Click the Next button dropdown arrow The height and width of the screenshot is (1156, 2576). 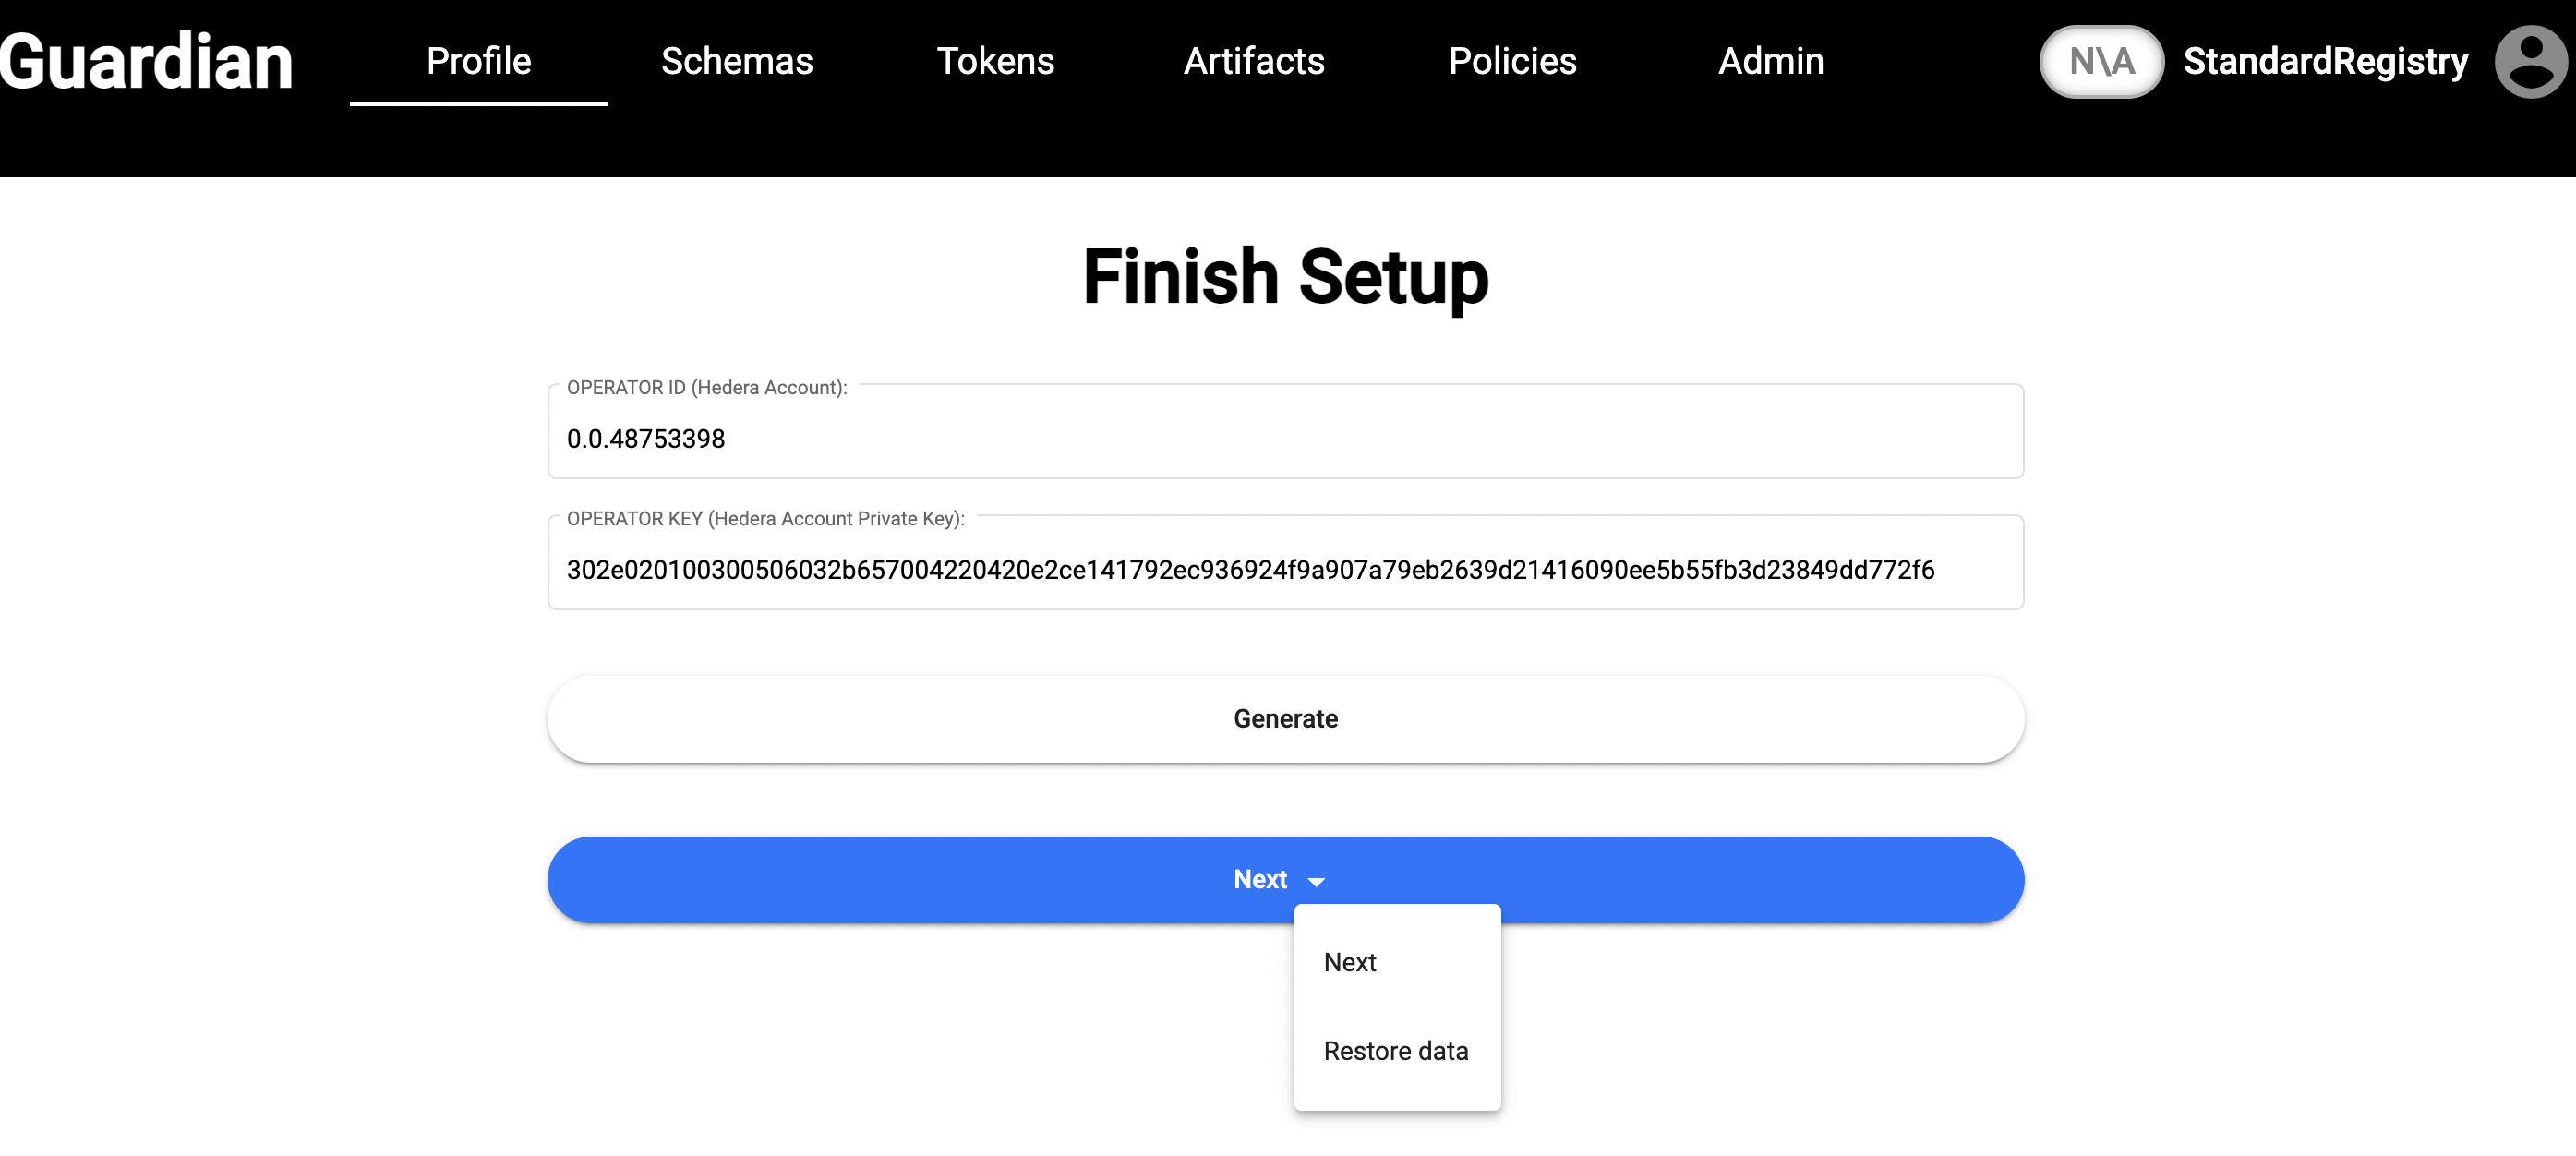pyautogui.click(x=1316, y=881)
